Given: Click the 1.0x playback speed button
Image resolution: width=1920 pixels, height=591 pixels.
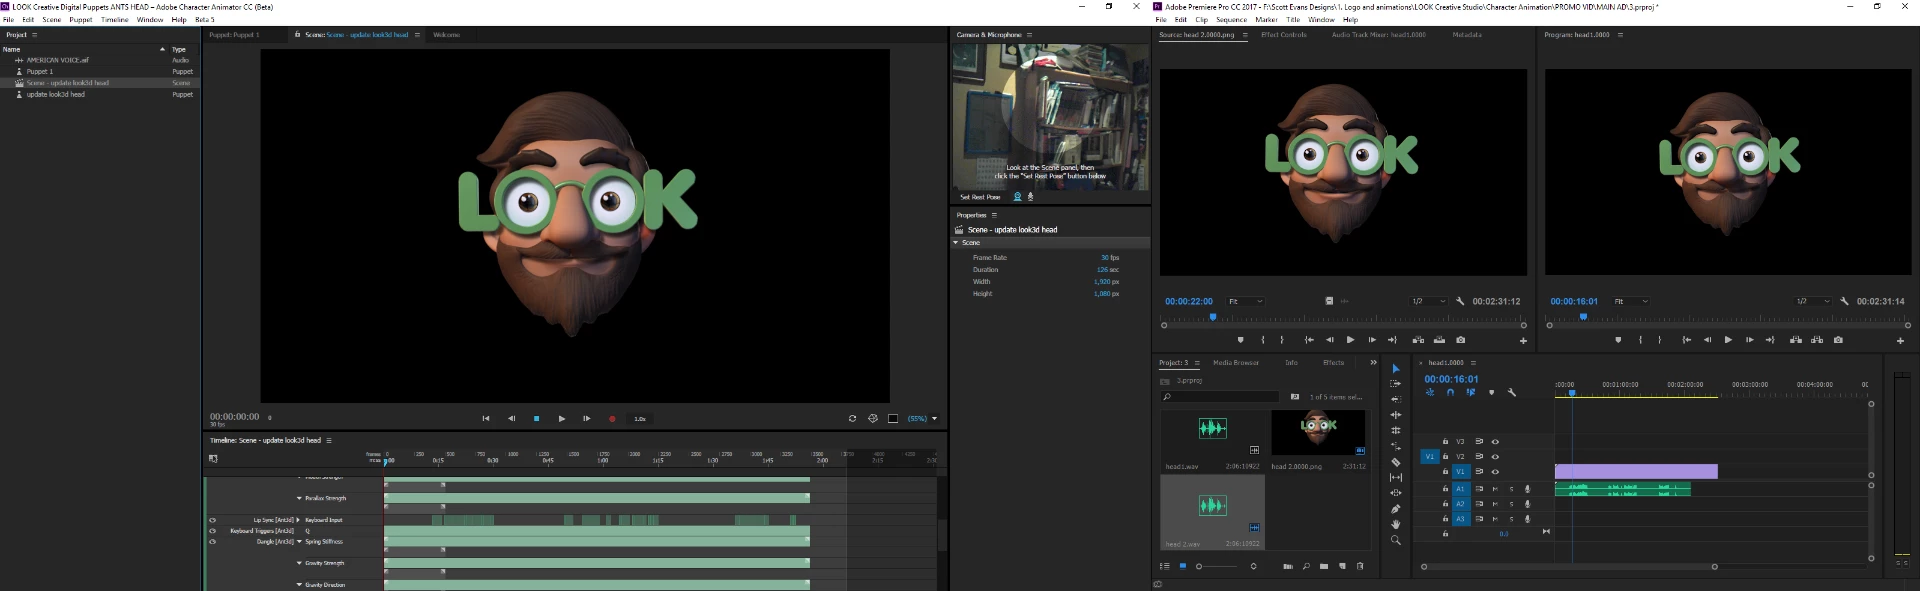Looking at the screenshot, I should [x=640, y=419].
